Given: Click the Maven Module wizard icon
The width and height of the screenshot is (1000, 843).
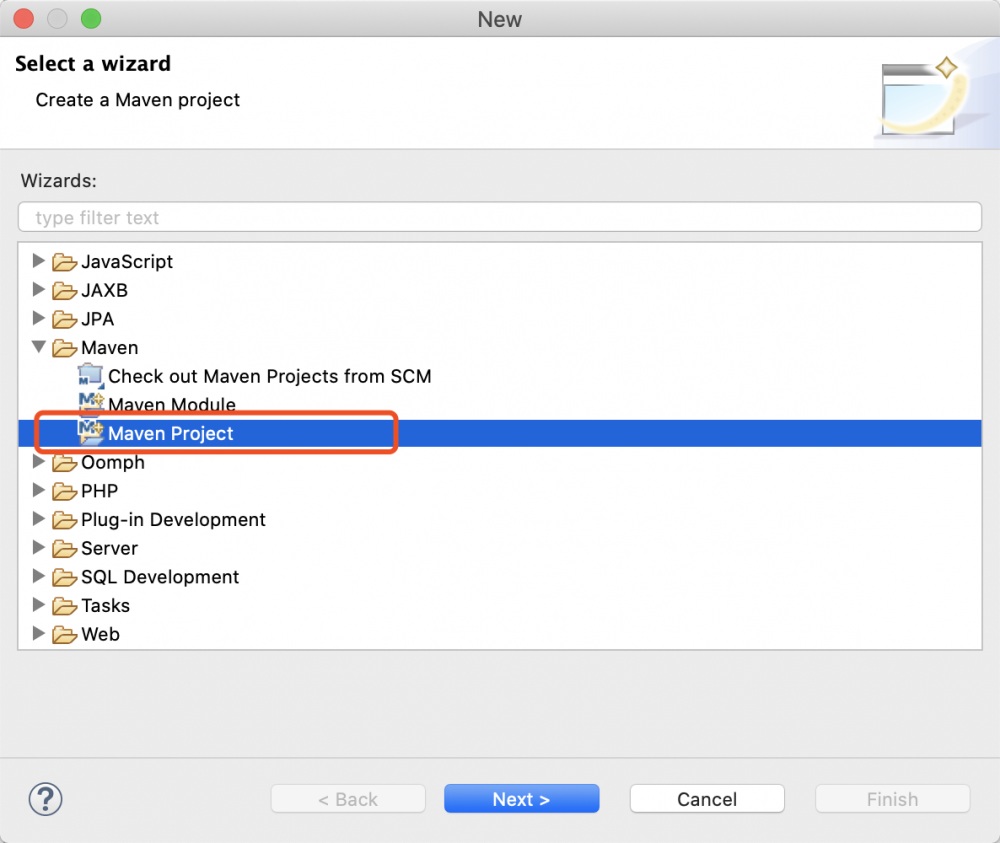Looking at the screenshot, I should coord(91,404).
